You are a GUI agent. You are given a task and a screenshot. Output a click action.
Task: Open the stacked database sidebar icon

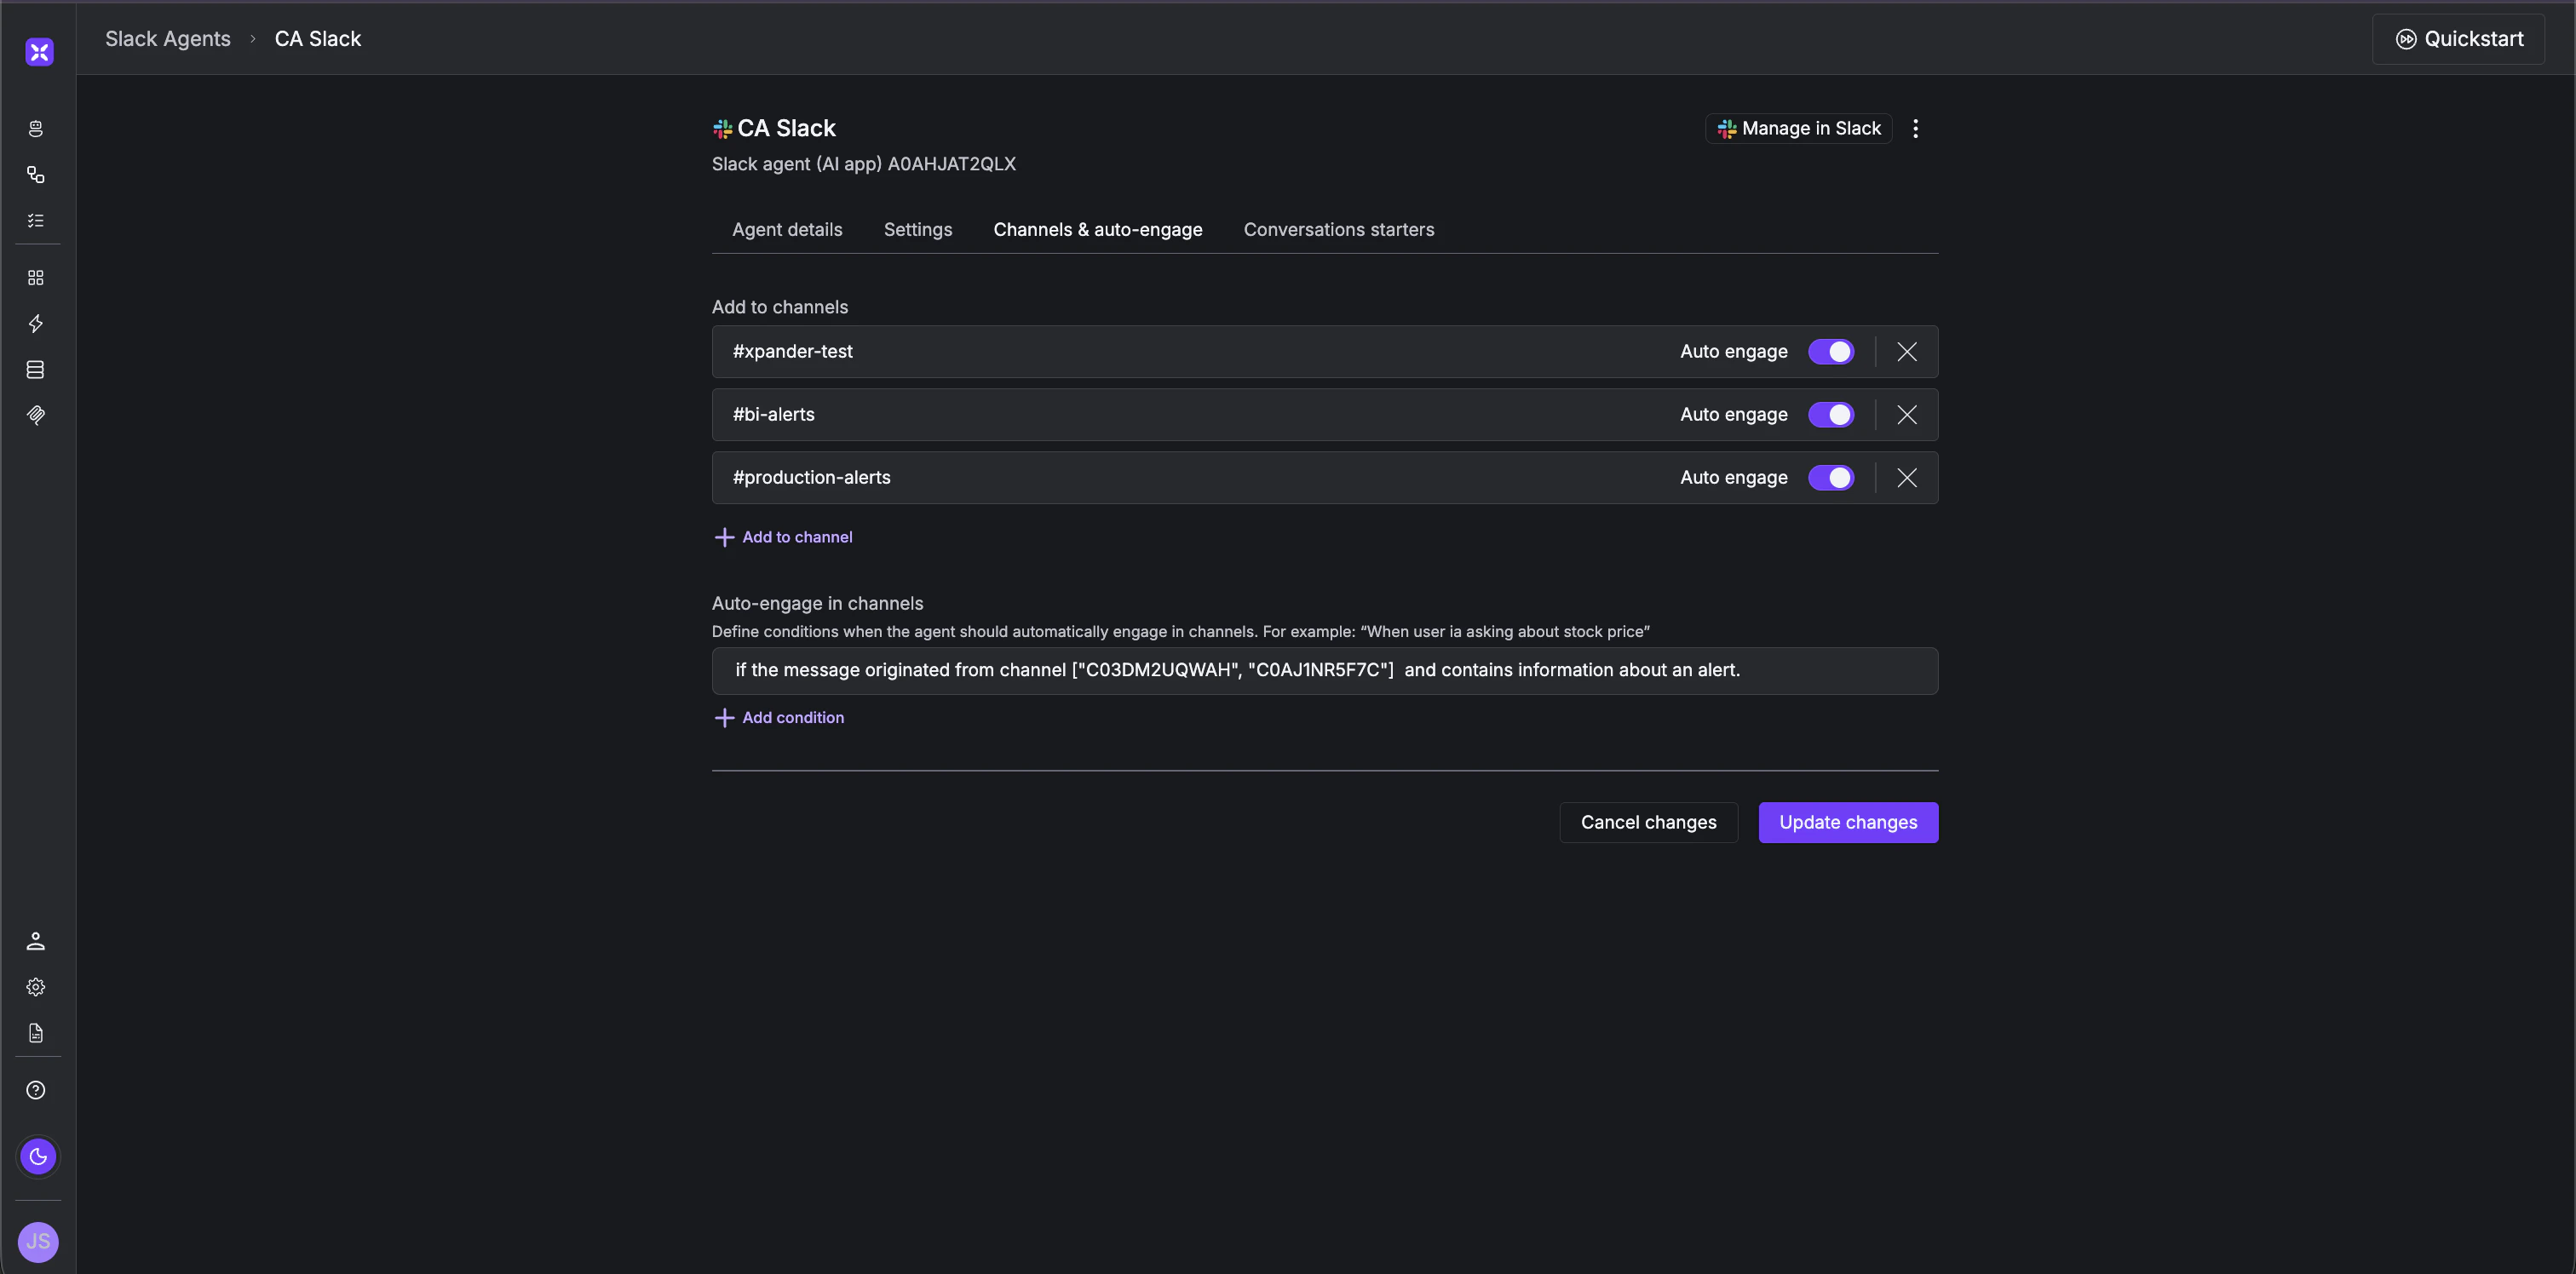36,370
